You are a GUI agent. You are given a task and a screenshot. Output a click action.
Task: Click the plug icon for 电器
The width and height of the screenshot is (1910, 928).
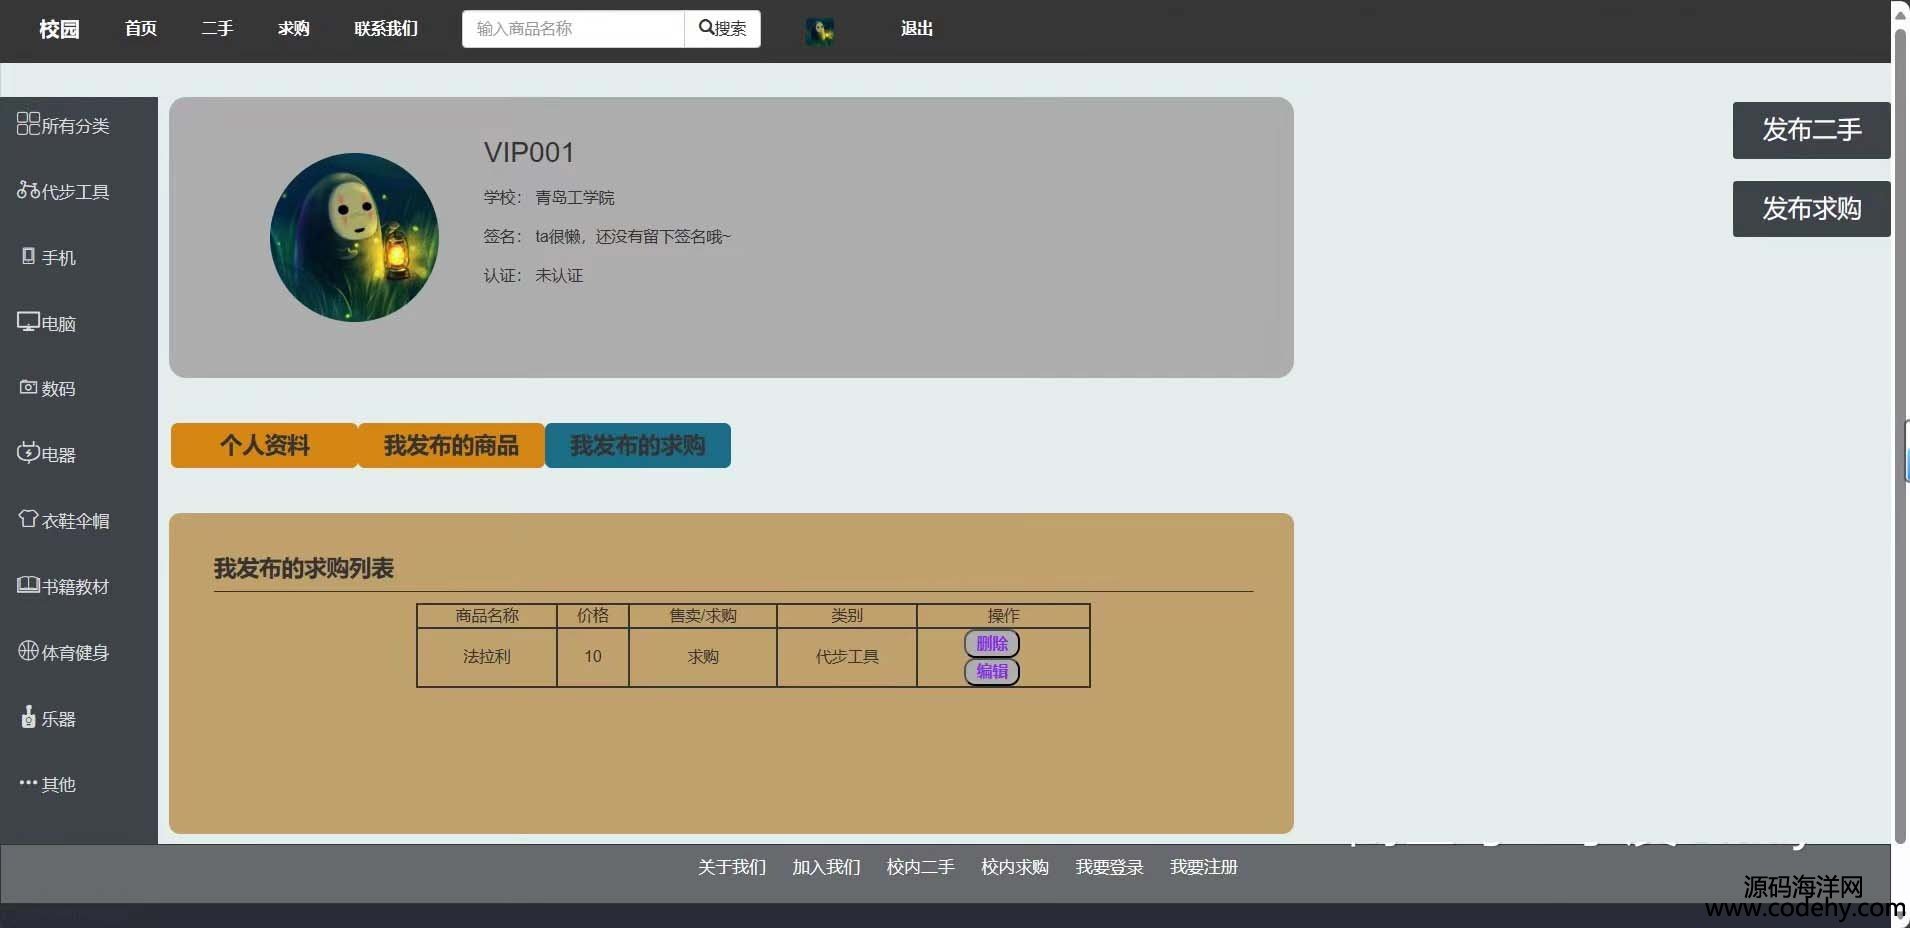point(28,453)
